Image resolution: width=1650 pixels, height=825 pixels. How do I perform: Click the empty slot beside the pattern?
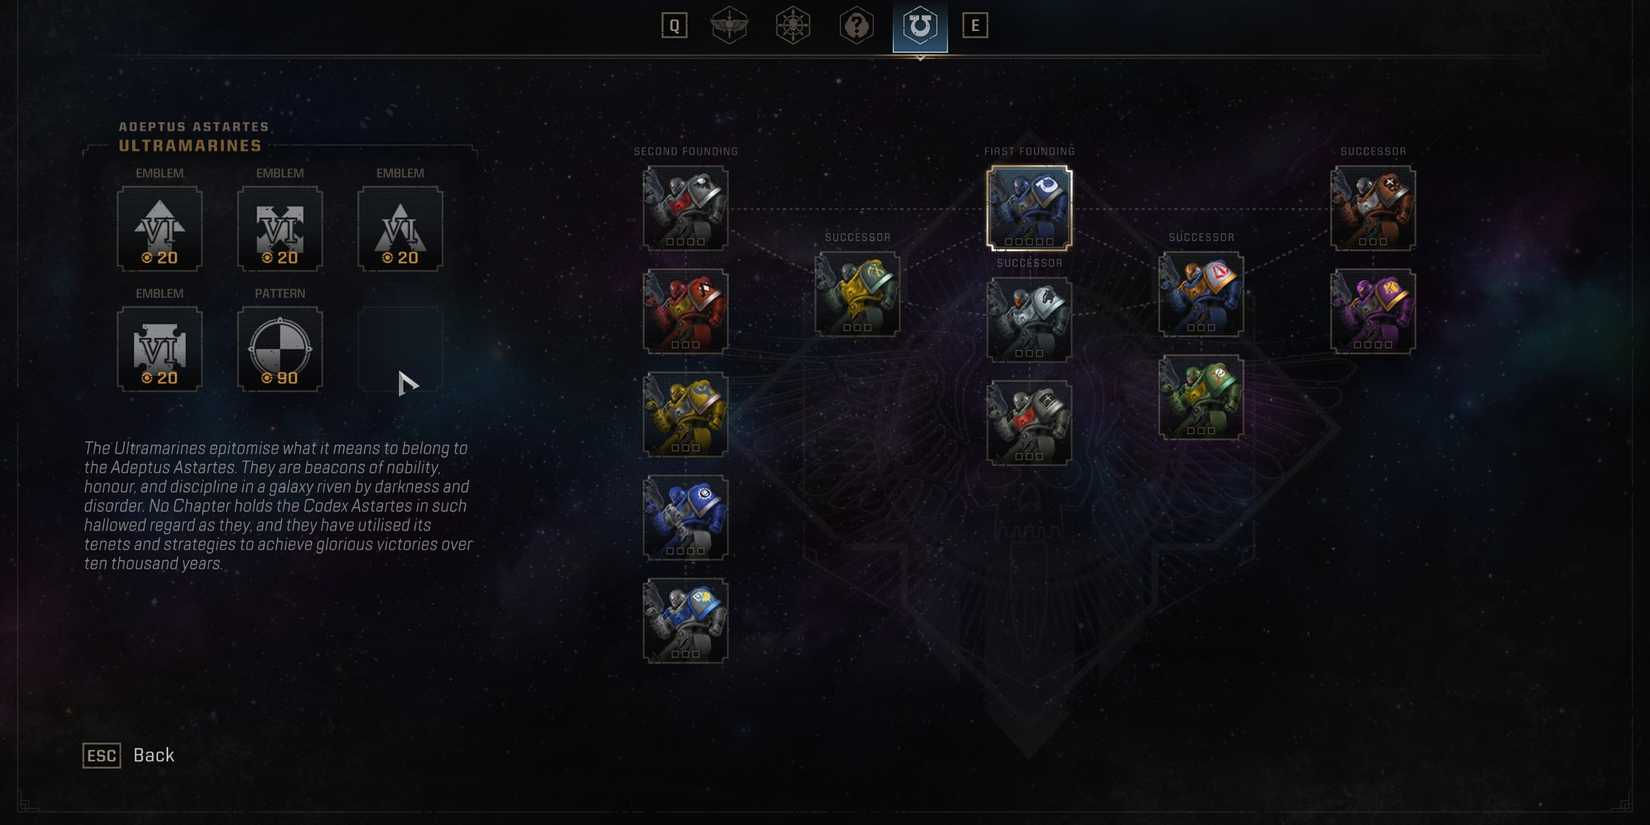pyautogui.click(x=400, y=349)
